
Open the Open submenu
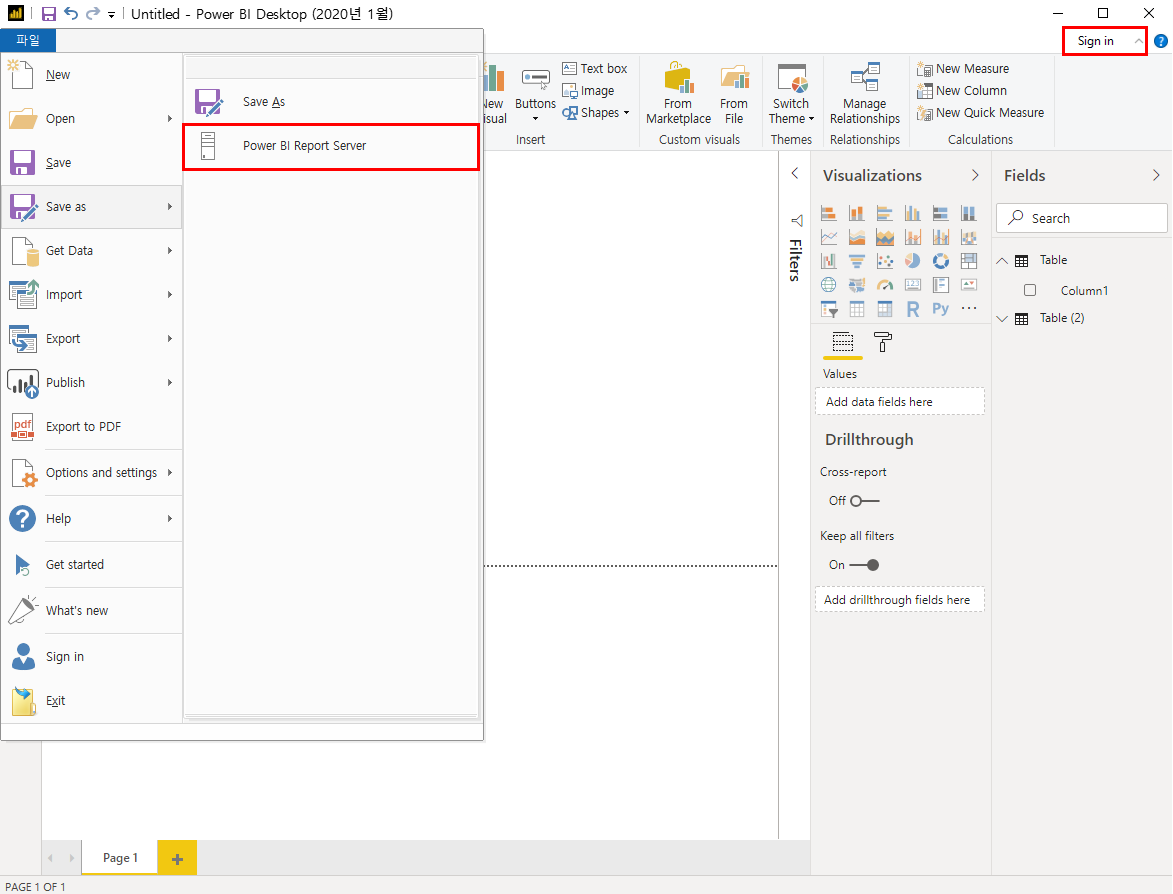click(x=92, y=119)
